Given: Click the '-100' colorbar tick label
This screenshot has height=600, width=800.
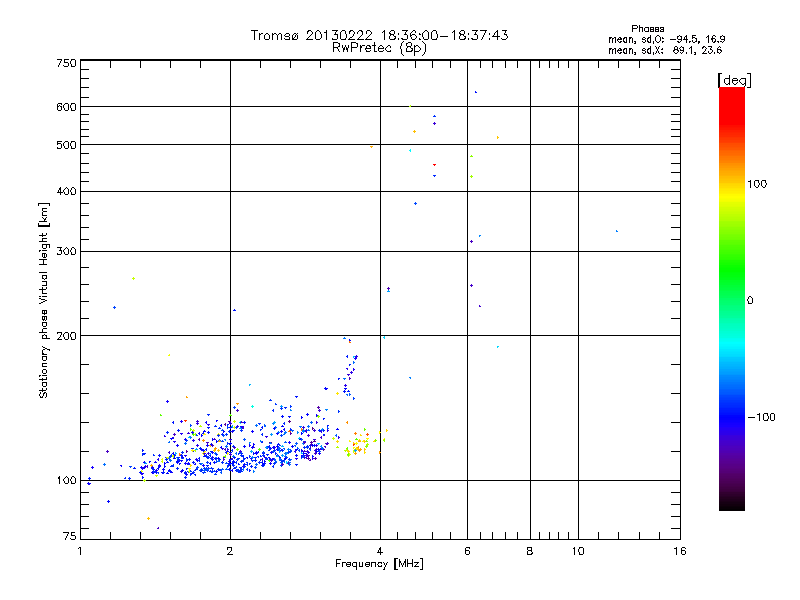Looking at the screenshot, I should (x=761, y=417).
